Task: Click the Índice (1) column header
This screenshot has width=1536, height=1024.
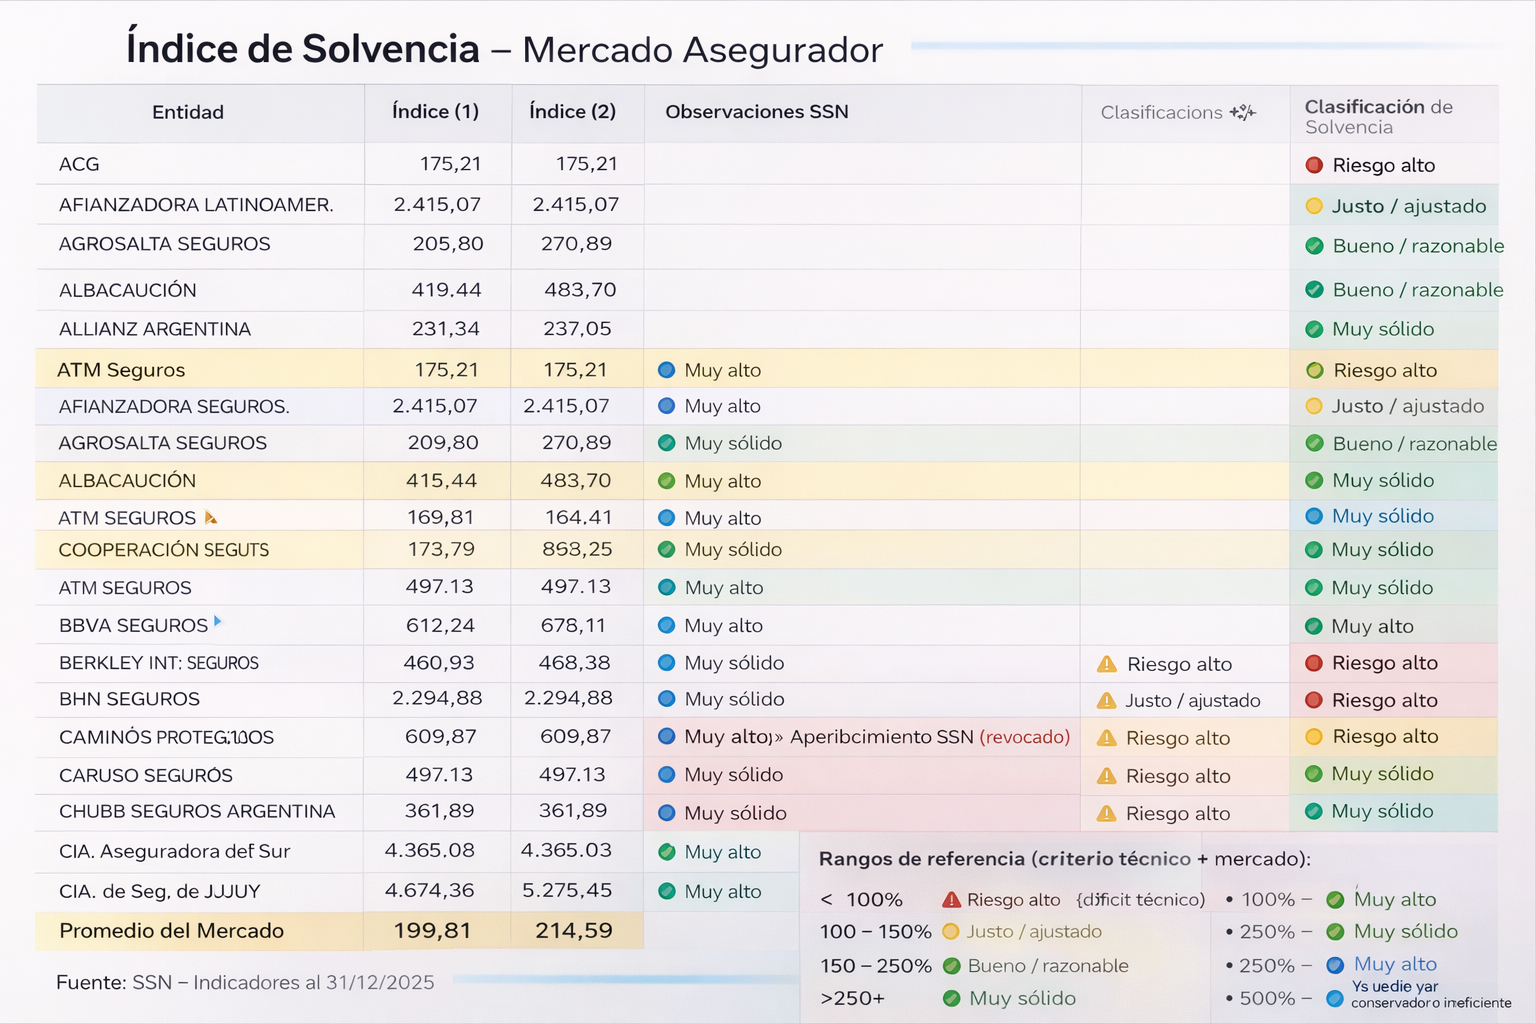Action: [x=435, y=112]
